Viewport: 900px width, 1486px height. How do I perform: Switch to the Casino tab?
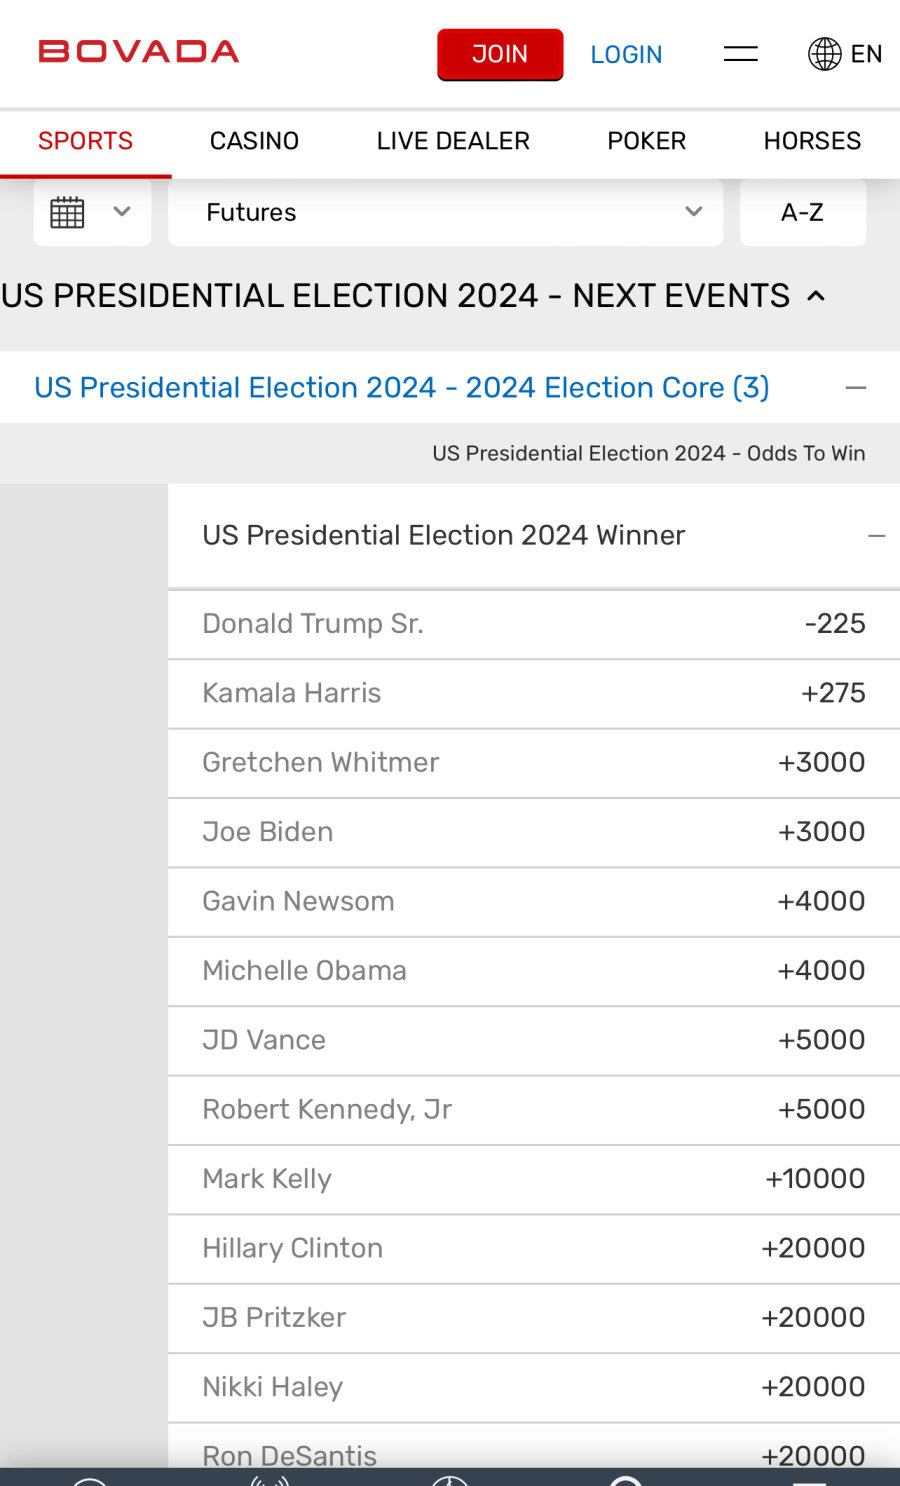(254, 141)
